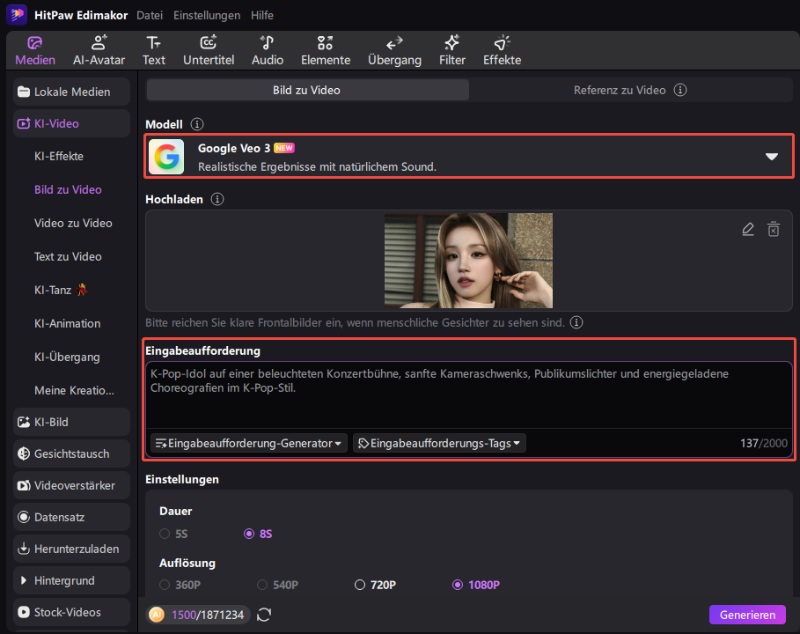Click the Google G model logo

click(x=166, y=157)
